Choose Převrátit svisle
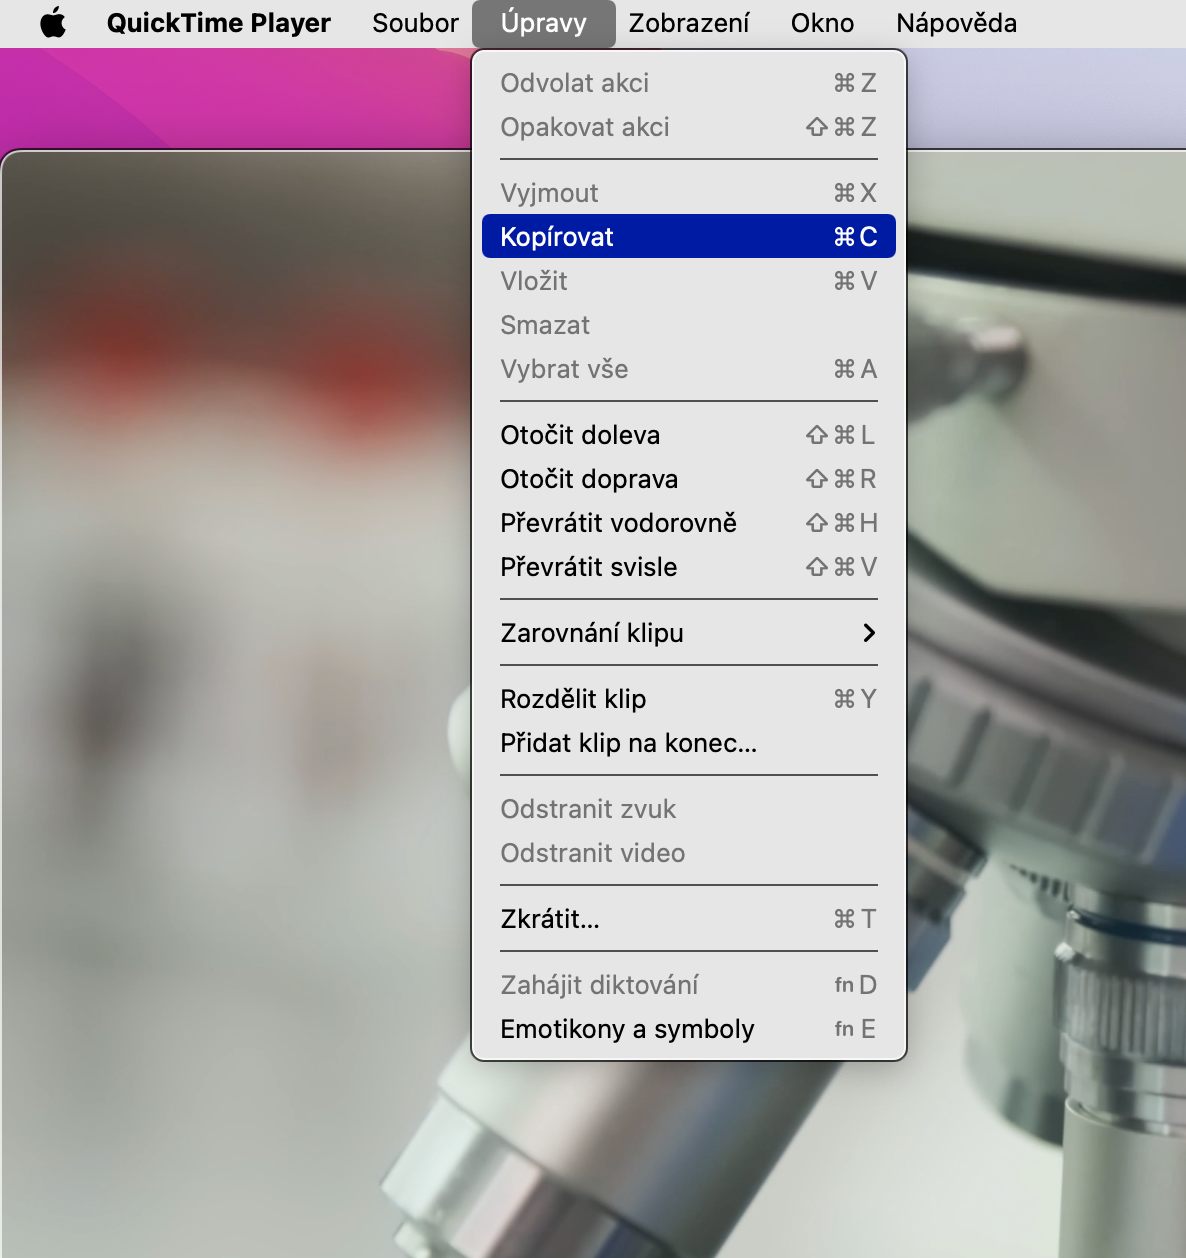The image size is (1186, 1258). pyautogui.click(x=688, y=567)
